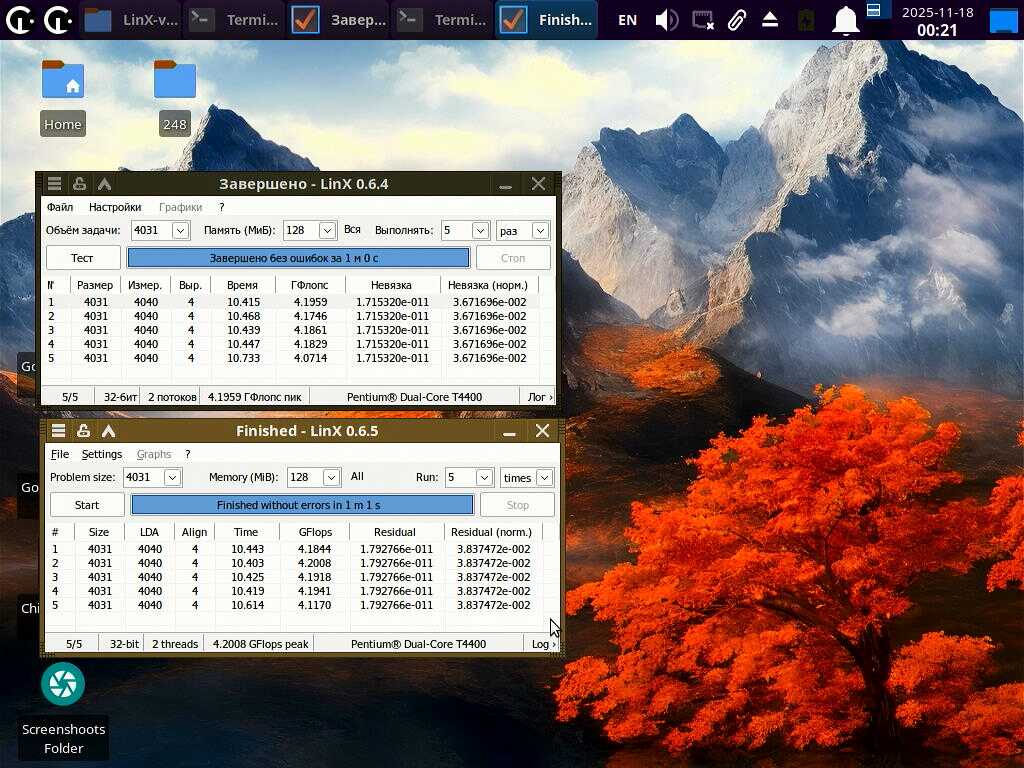Open the Лог button in LinX 0.6.4 status bar

pyautogui.click(x=539, y=396)
